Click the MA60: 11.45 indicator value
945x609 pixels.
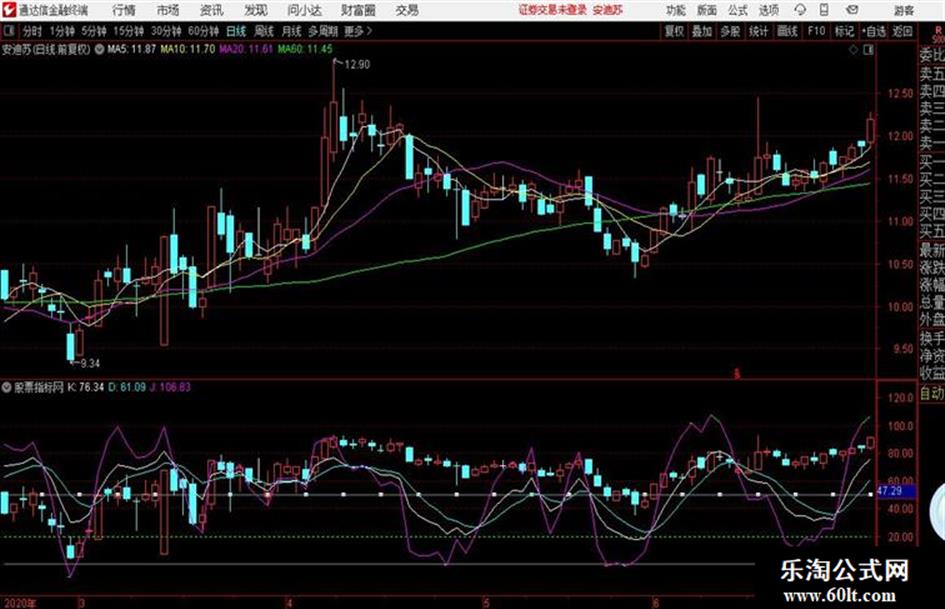tap(305, 49)
